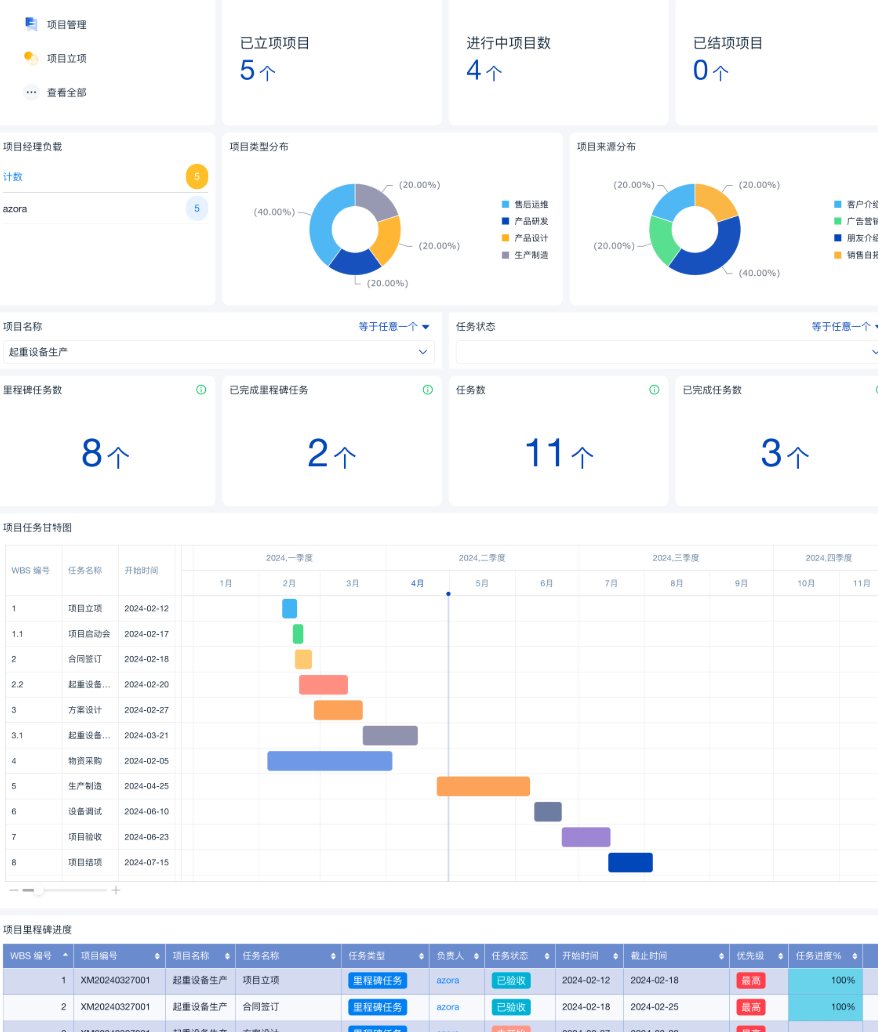Image resolution: width=878 pixels, height=1032 pixels.
Task: Click the 项目验收 purple Gantt bar
Action: coord(586,837)
